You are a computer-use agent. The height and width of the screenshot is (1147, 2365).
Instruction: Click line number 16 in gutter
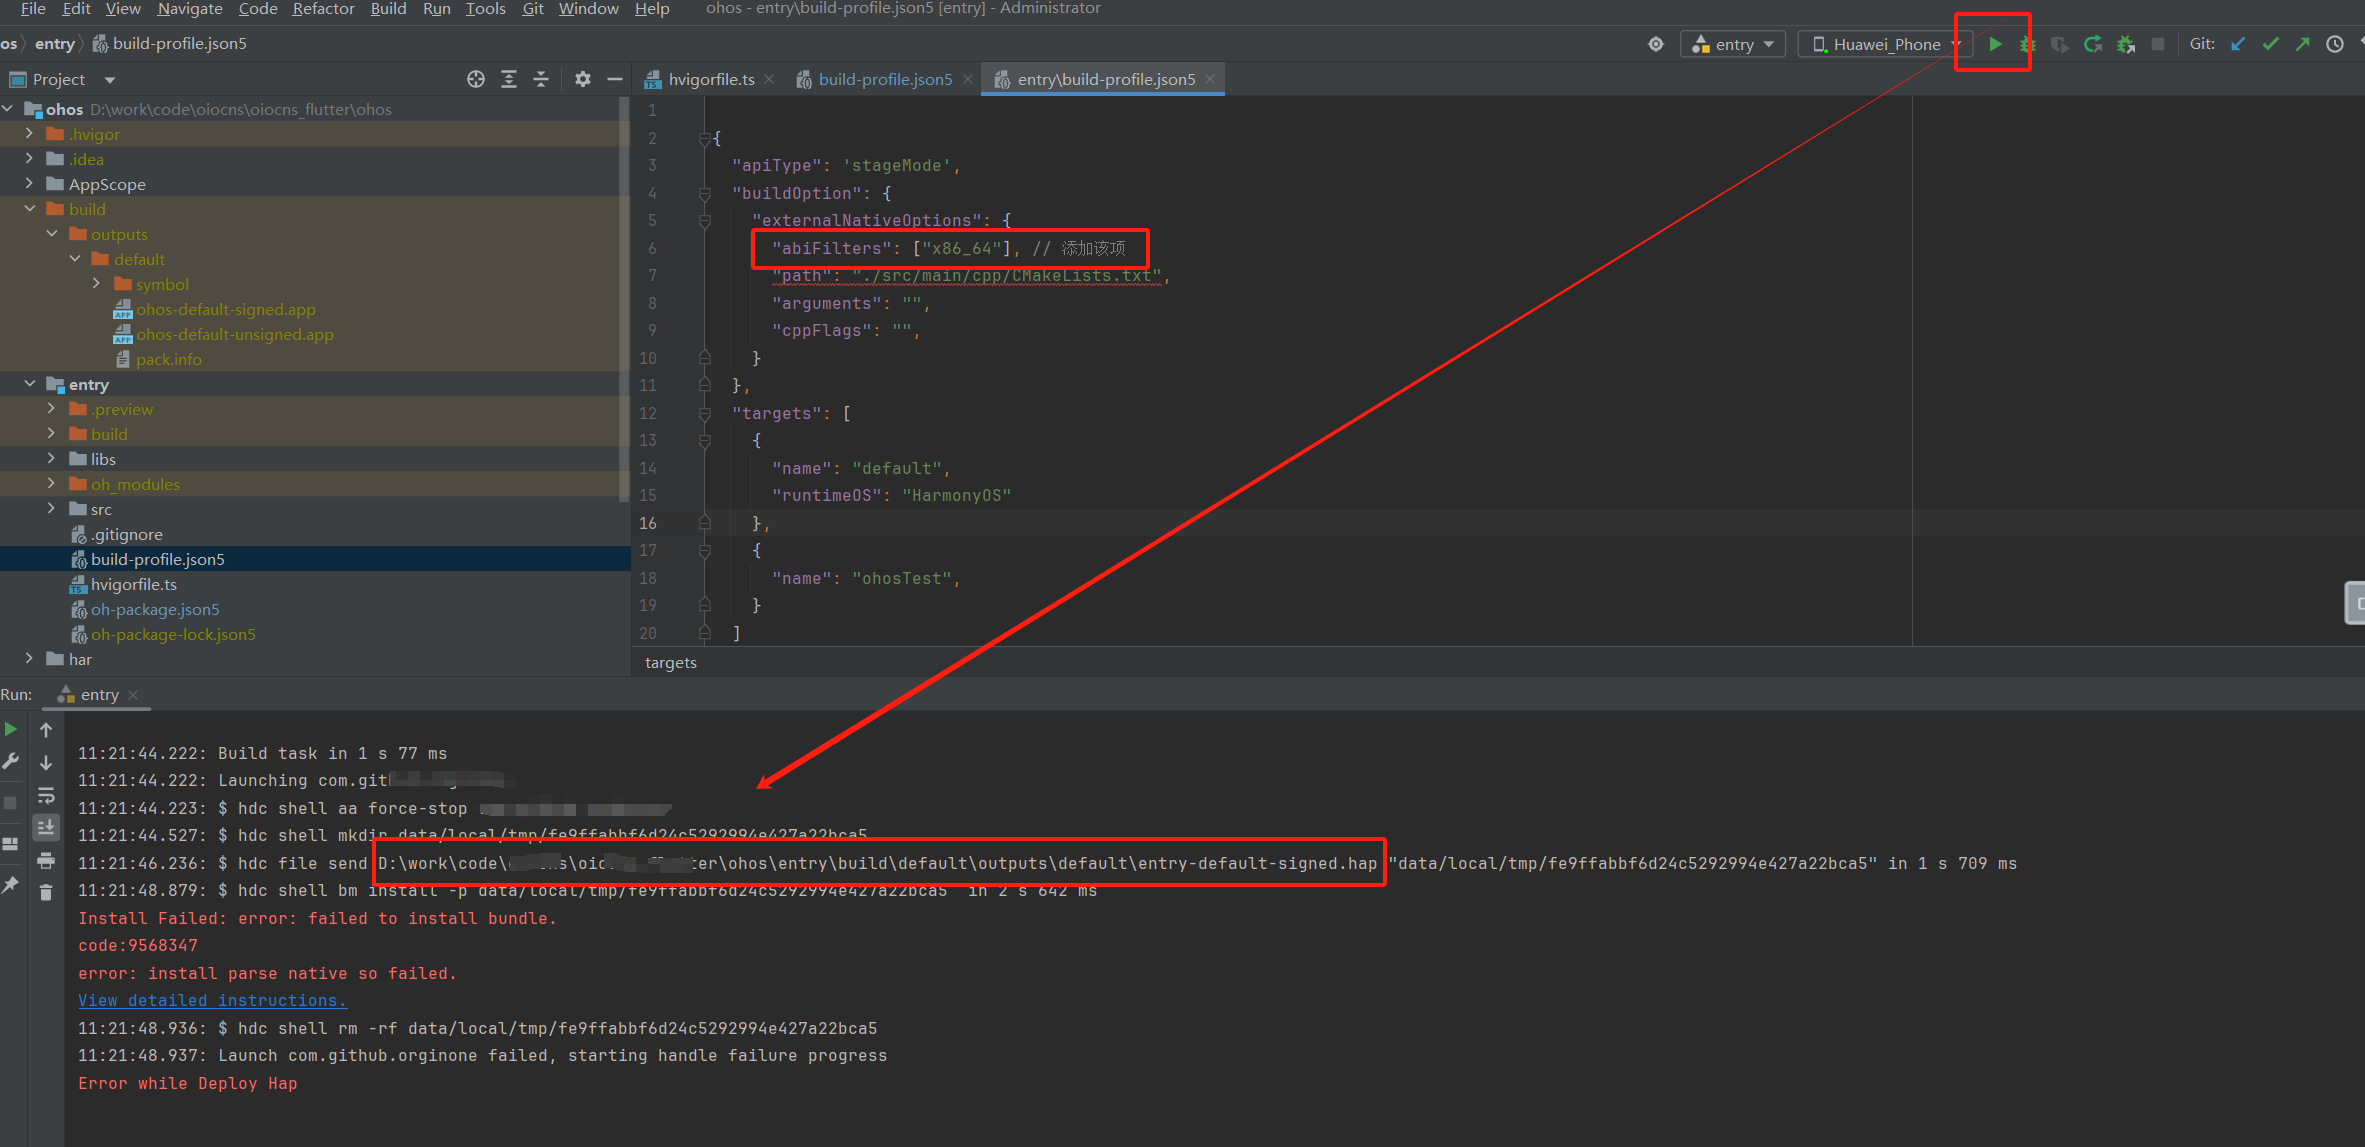(648, 523)
